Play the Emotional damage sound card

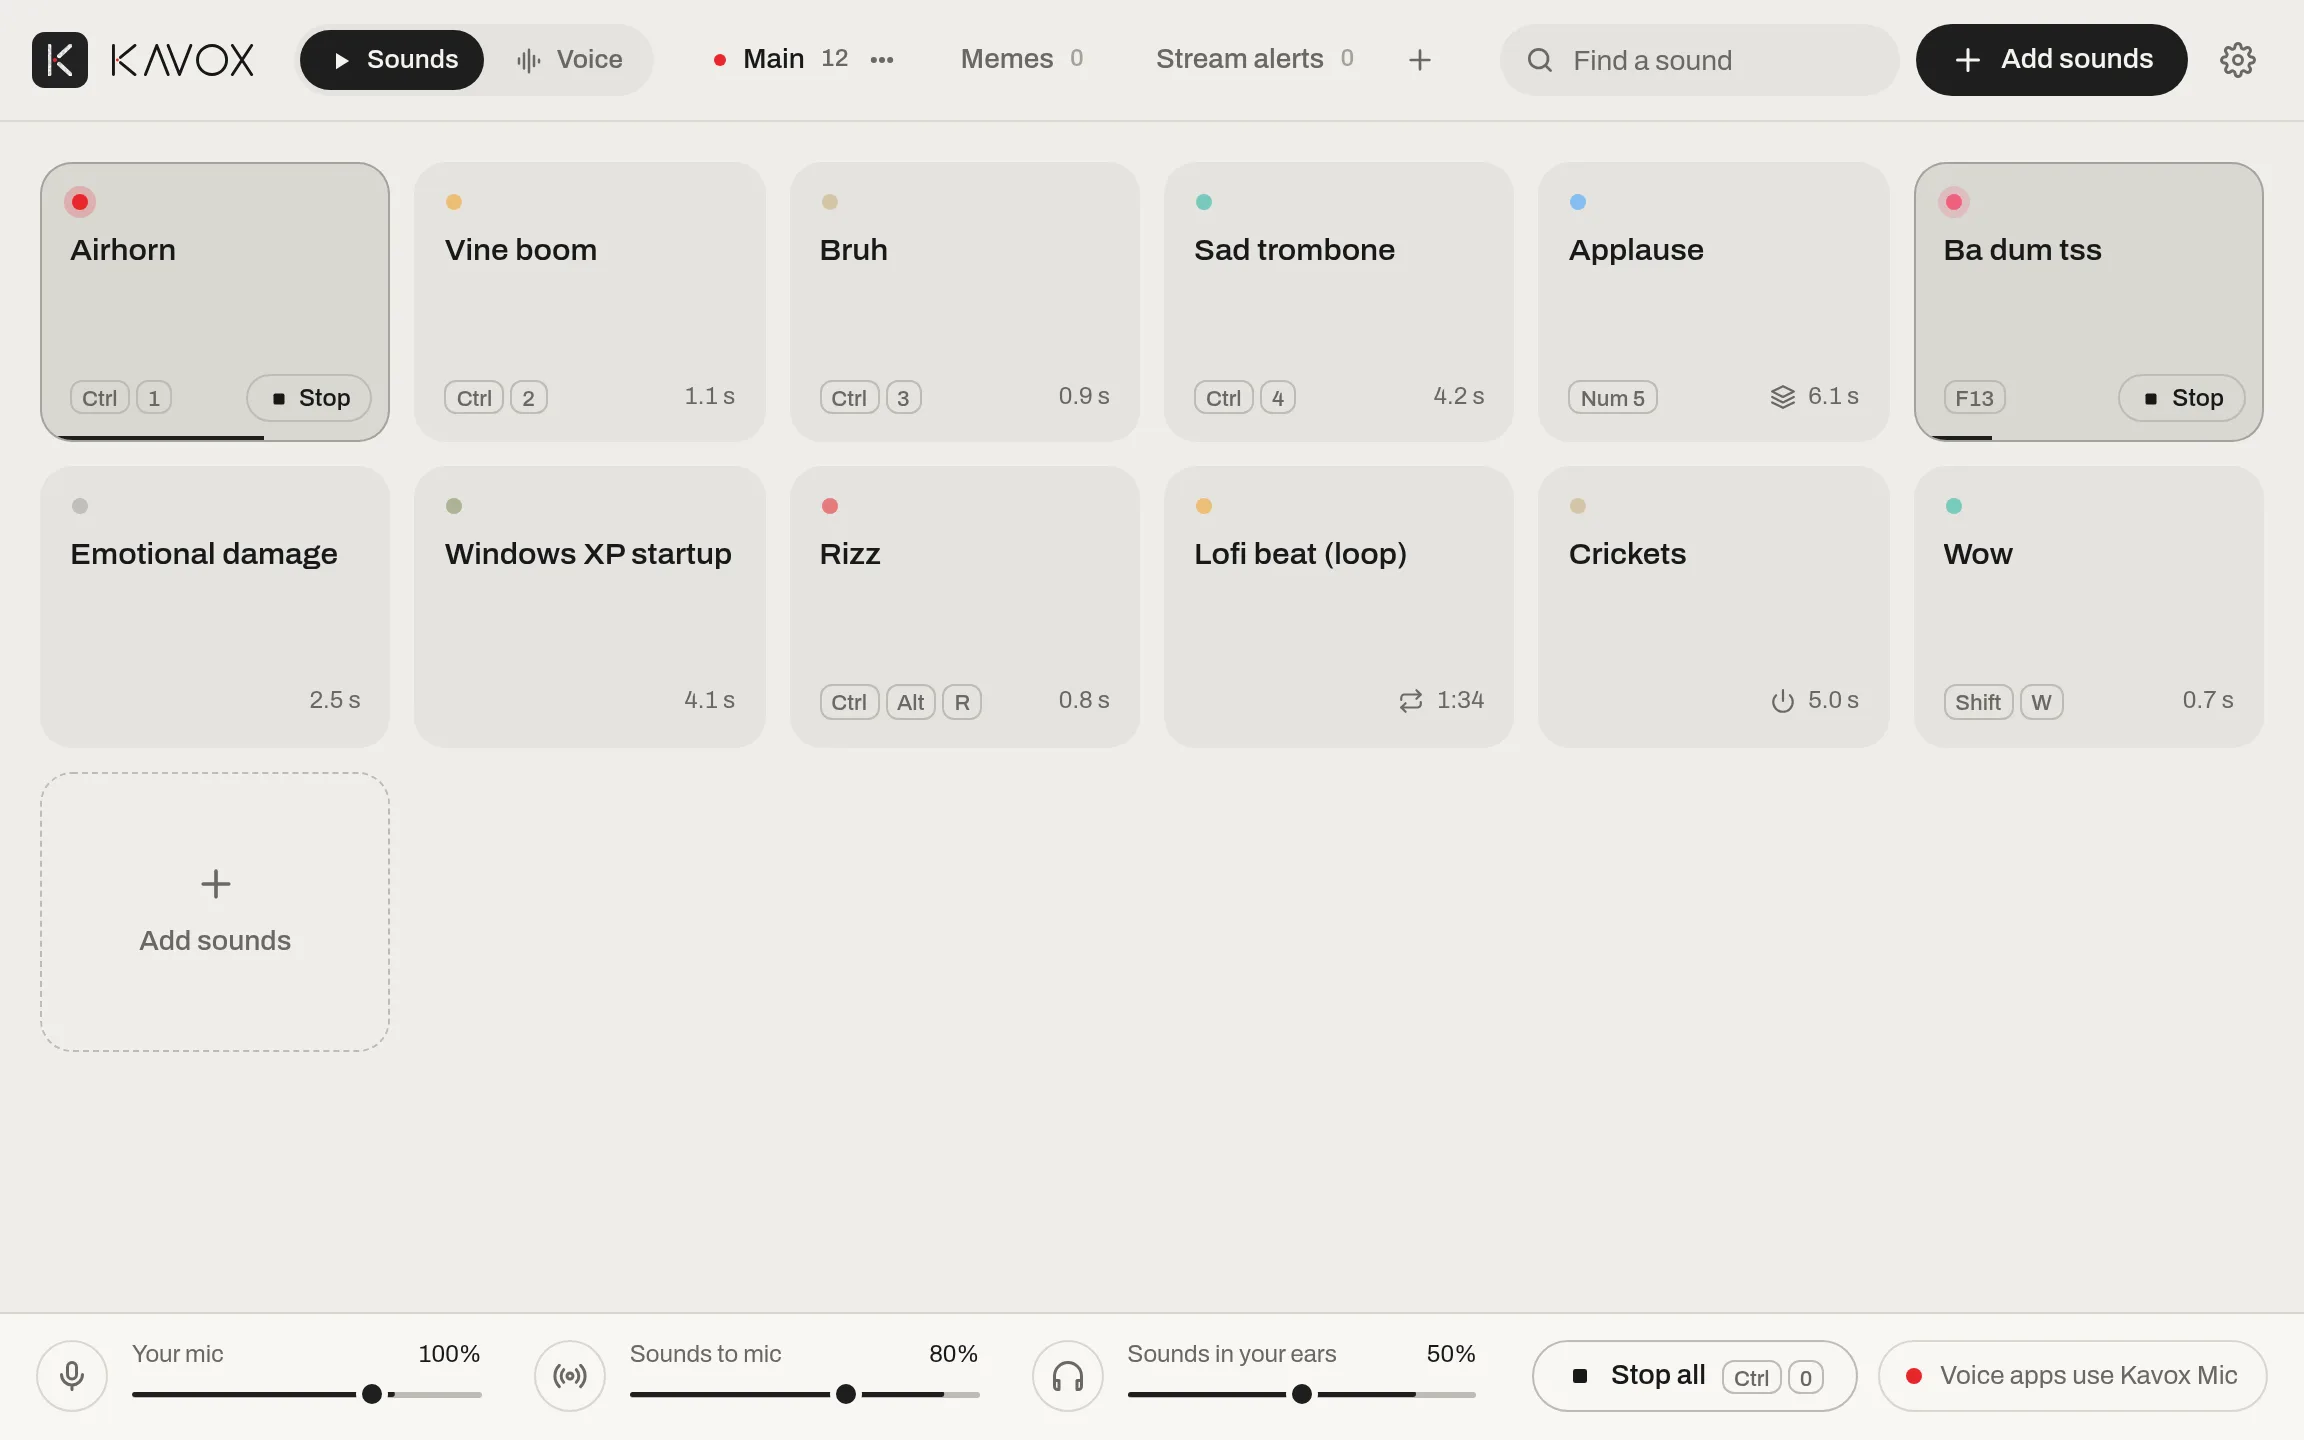point(215,606)
